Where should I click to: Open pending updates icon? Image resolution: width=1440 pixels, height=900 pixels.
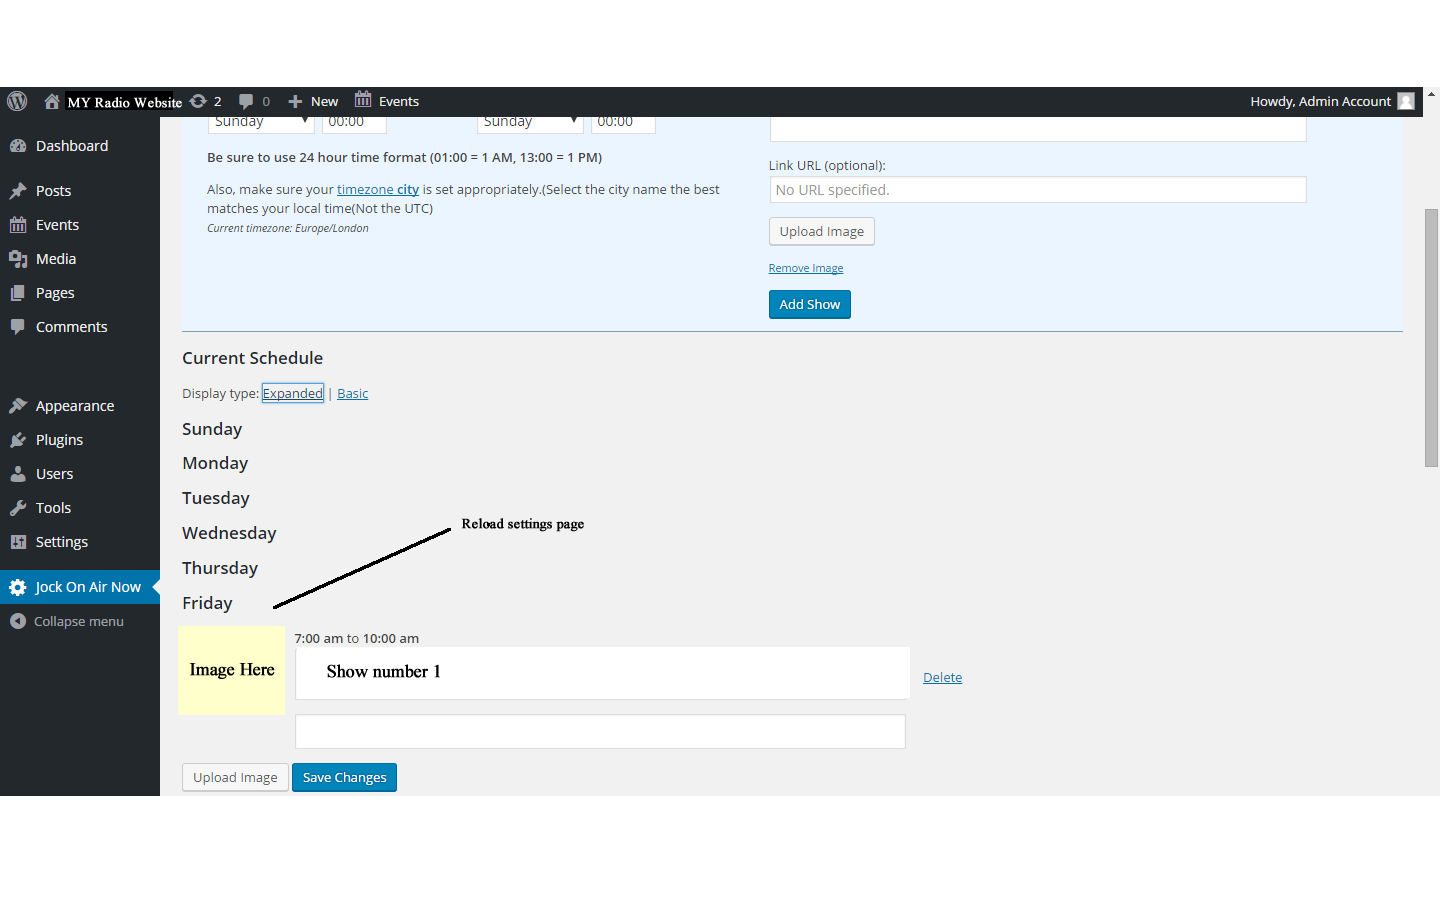198,101
